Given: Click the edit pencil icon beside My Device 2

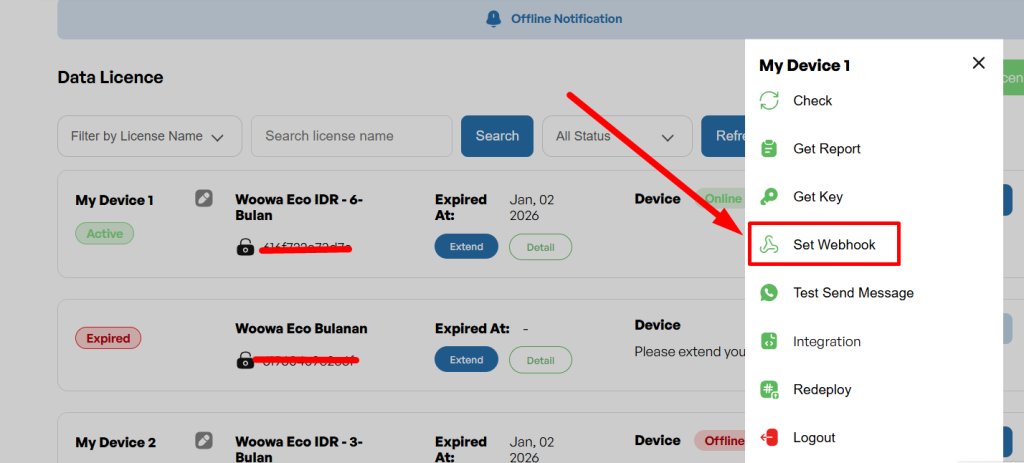Looking at the screenshot, I should point(204,440).
